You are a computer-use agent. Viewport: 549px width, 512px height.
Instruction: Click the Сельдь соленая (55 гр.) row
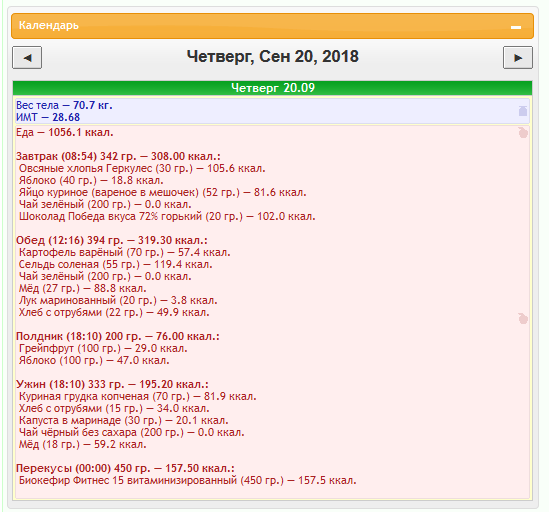pyautogui.click(x=116, y=264)
